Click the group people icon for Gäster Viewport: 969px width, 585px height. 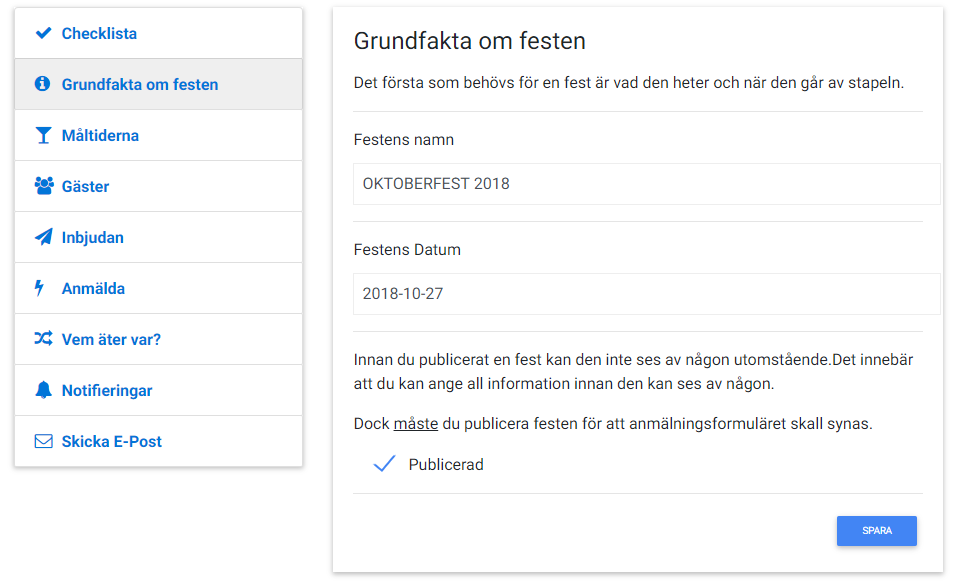tap(43, 185)
